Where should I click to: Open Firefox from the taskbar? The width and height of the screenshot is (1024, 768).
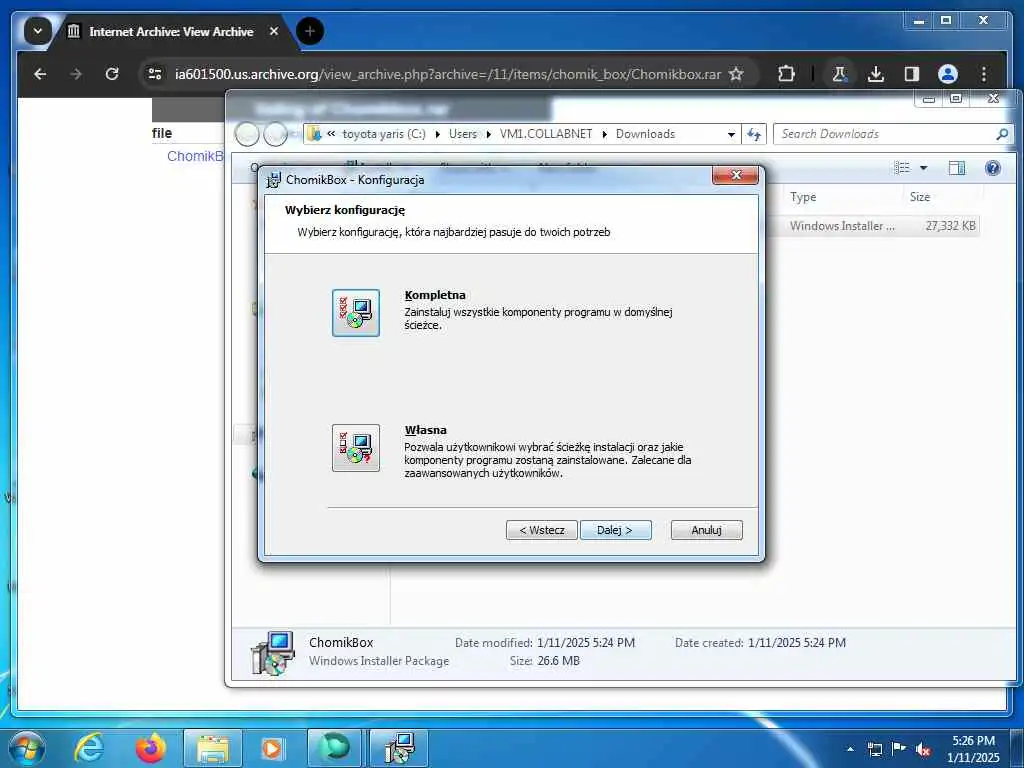click(150, 748)
